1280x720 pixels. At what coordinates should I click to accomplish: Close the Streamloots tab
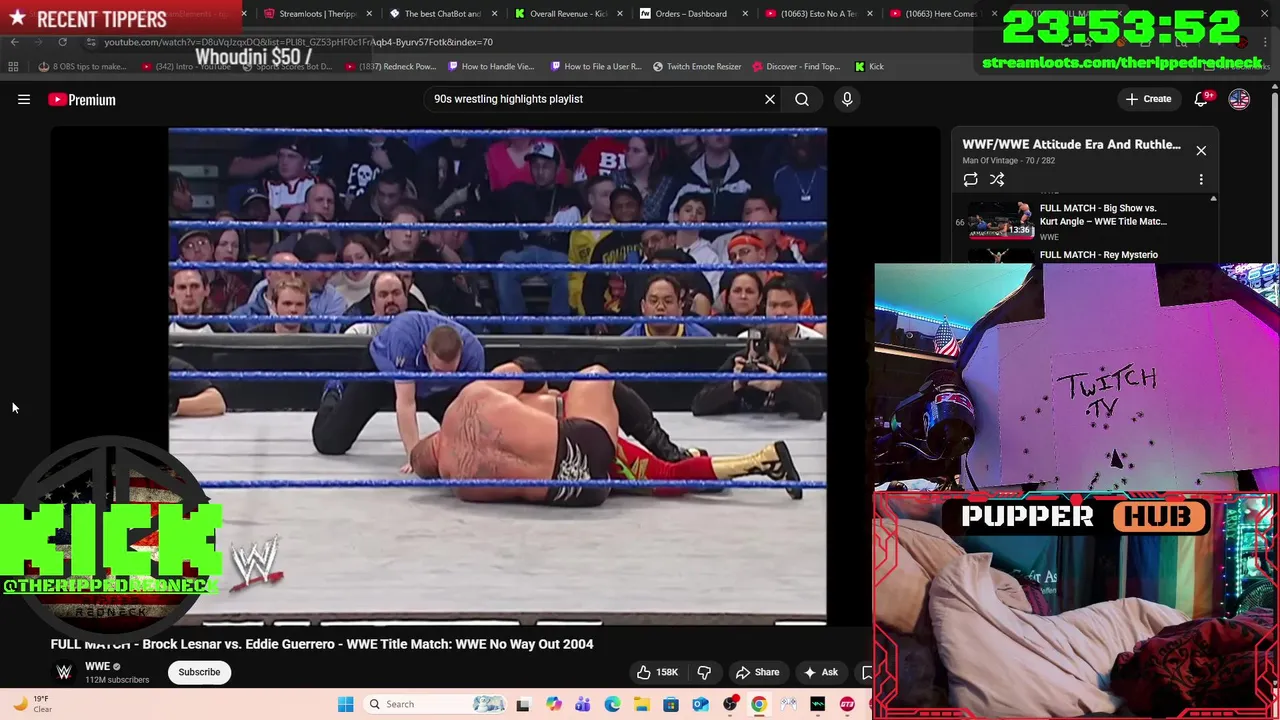tap(370, 14)
